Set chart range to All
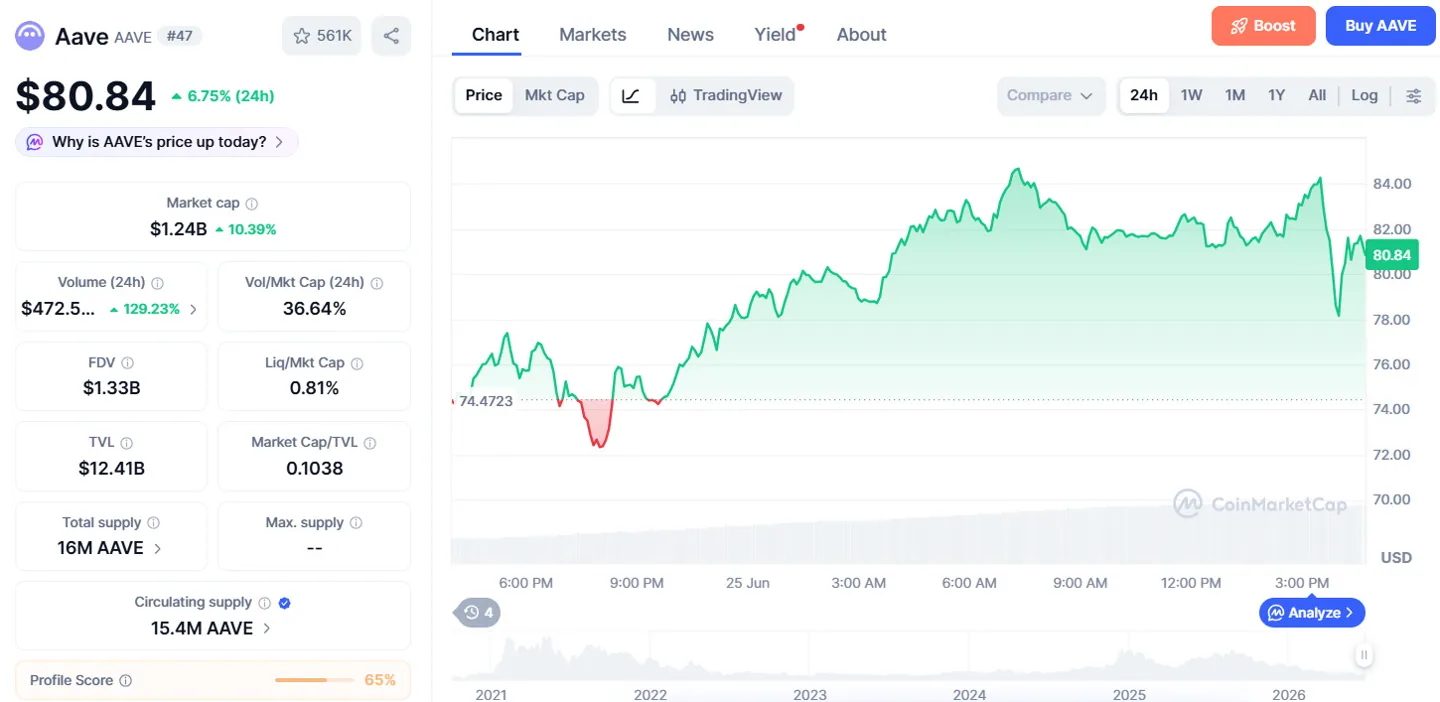 tap(1317, 95)
